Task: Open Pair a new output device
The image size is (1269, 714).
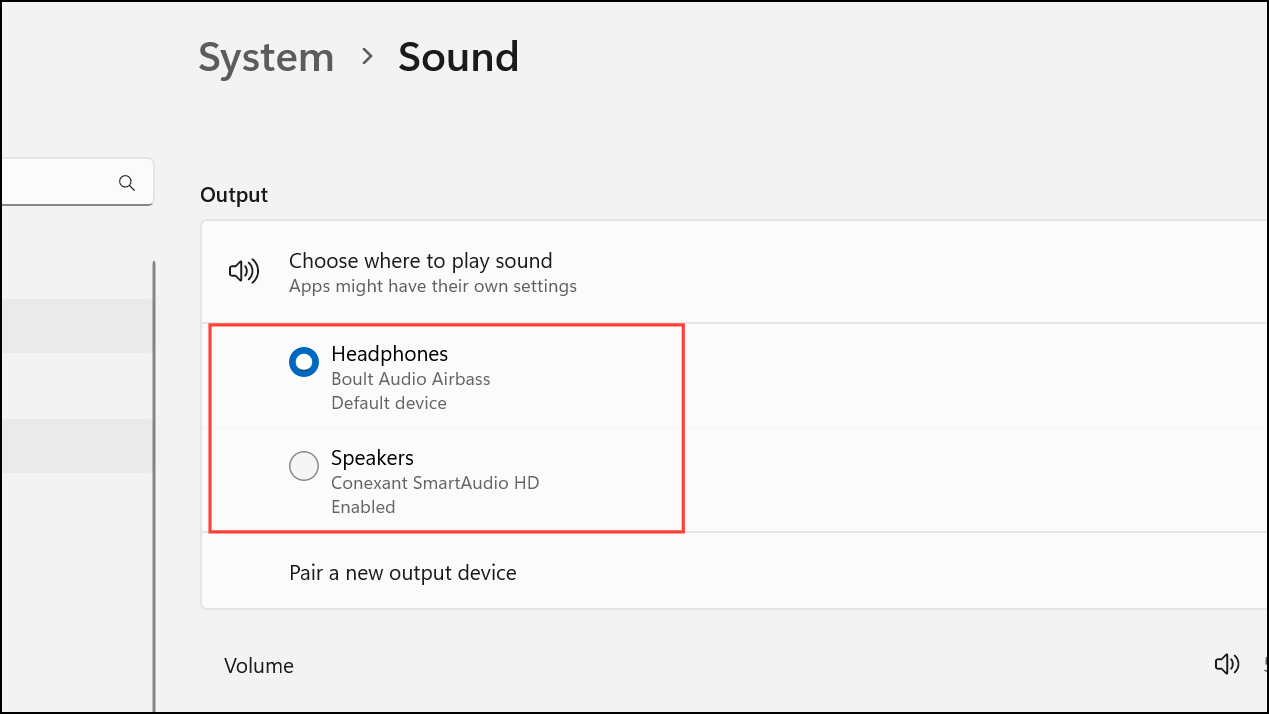Action: (x=403, y=573)
